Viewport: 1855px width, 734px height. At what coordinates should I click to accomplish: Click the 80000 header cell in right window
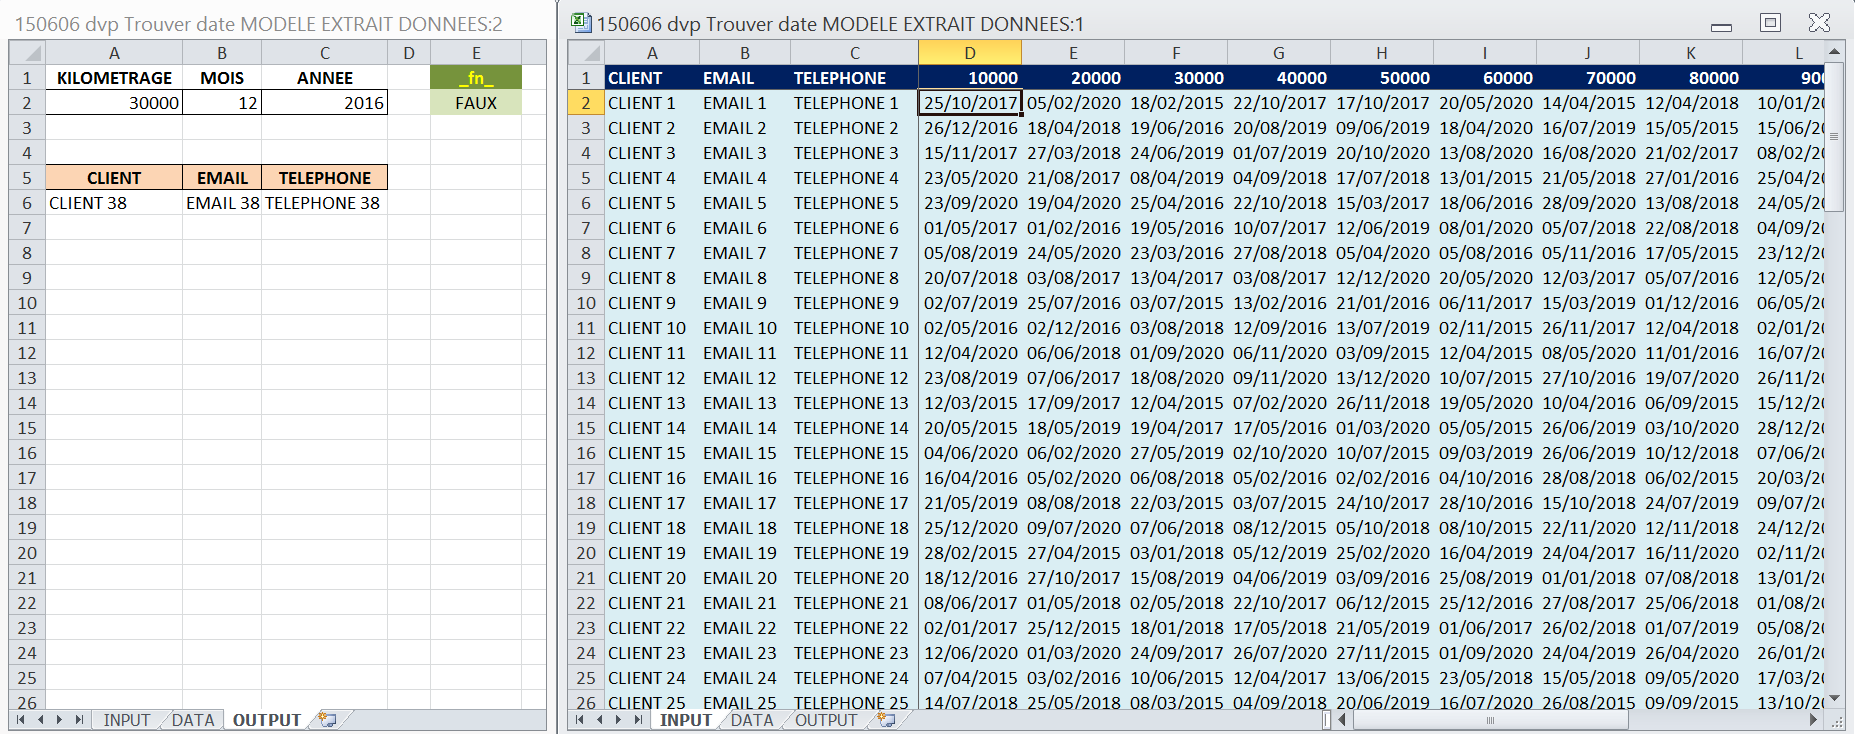tap(1691, 78)
